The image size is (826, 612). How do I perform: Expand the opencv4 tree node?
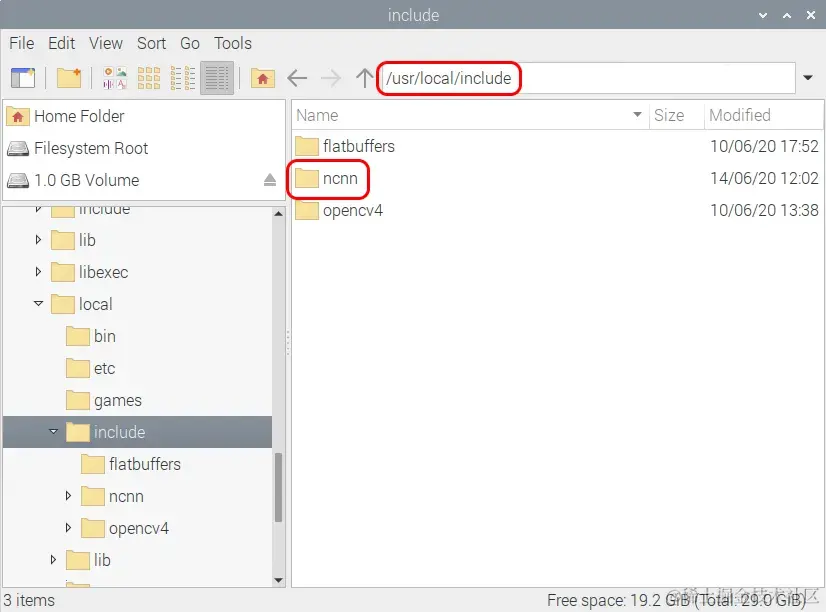coord(68,528)
